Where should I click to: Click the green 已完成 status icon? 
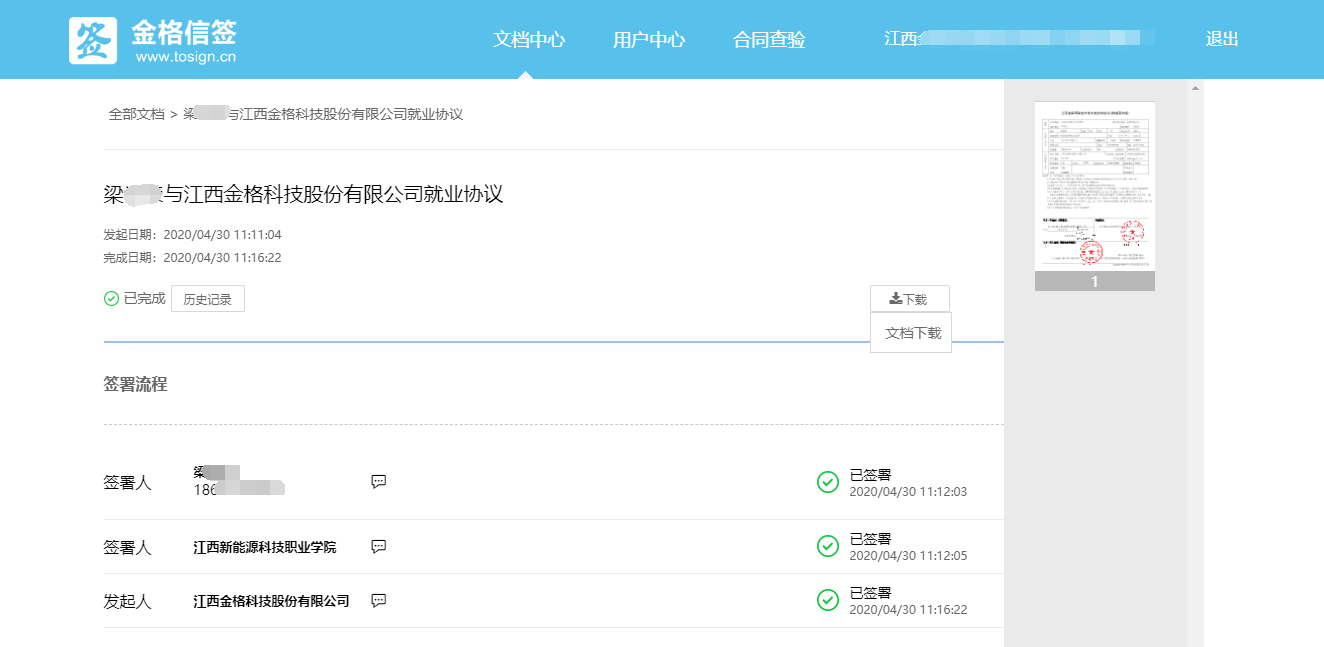click(x=112, y=299)
